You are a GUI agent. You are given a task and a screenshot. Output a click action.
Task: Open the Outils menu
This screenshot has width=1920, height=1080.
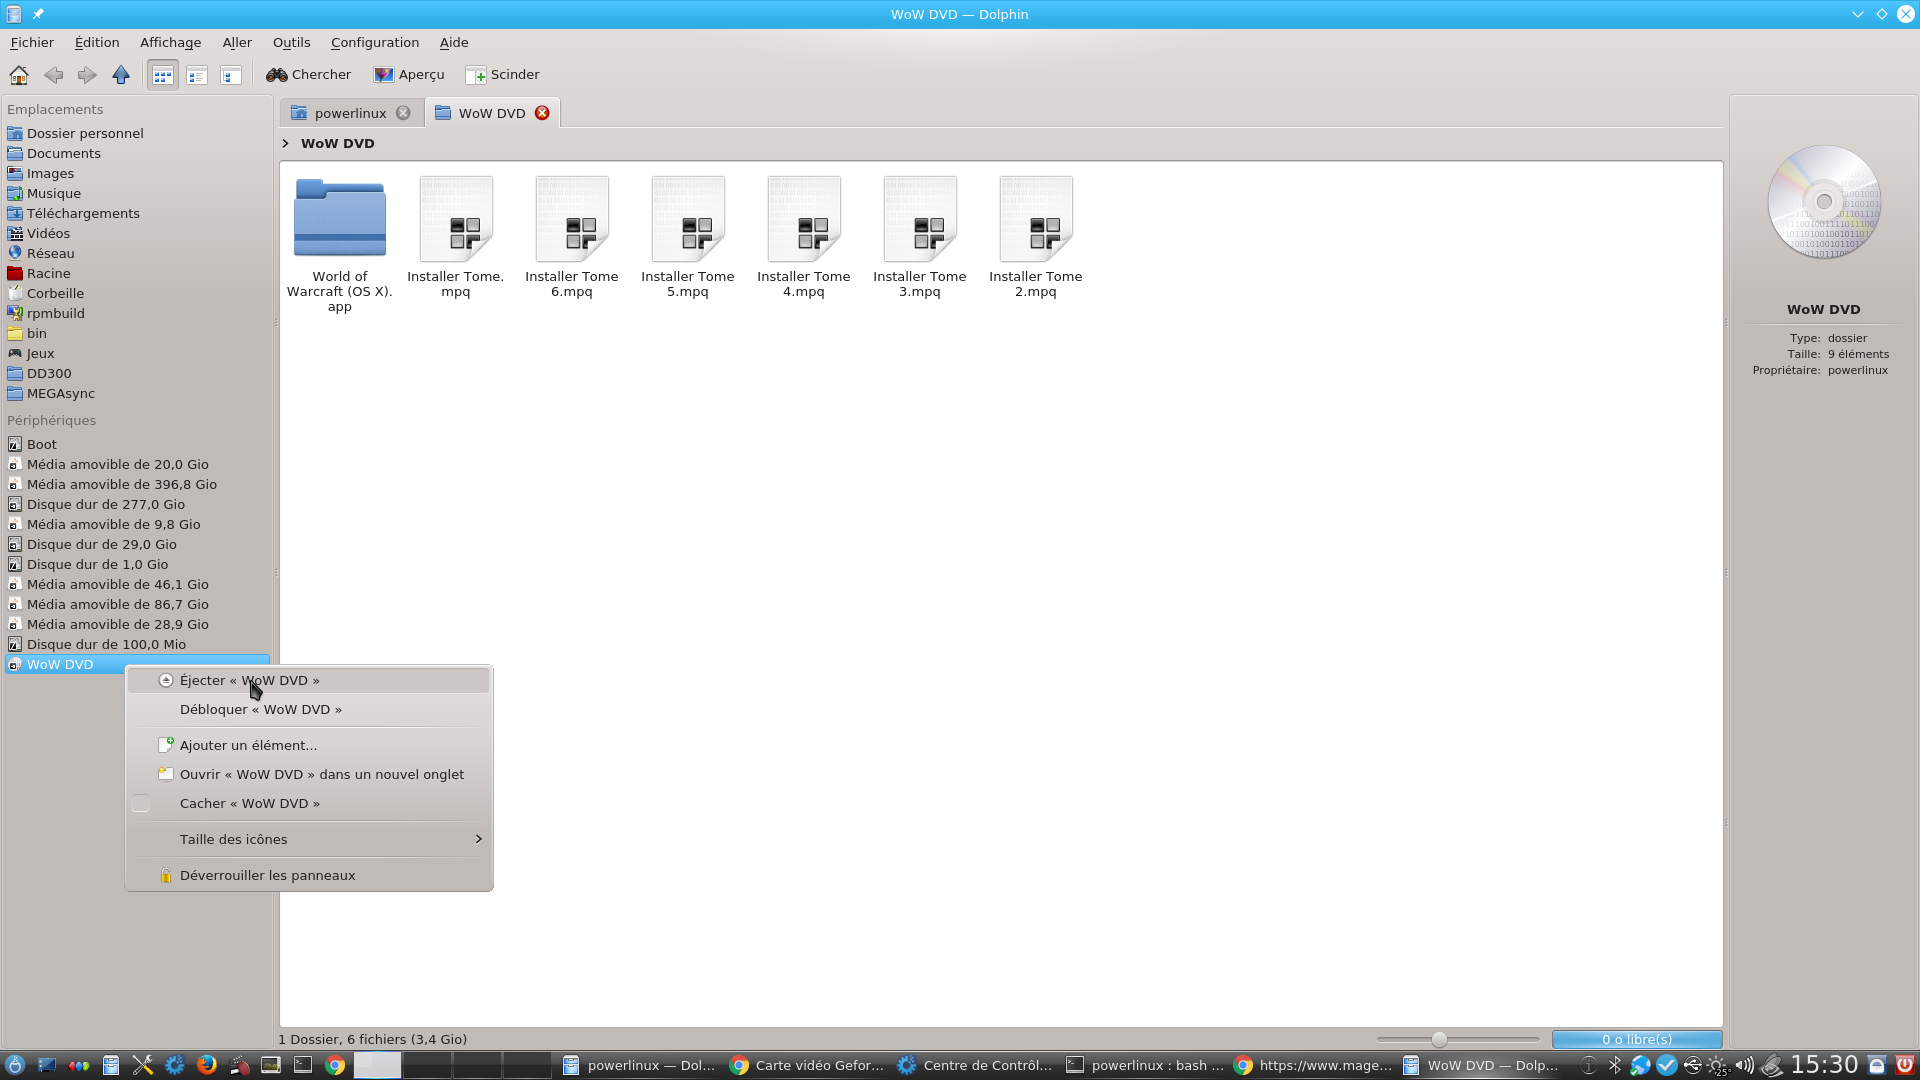click(291, 42)
